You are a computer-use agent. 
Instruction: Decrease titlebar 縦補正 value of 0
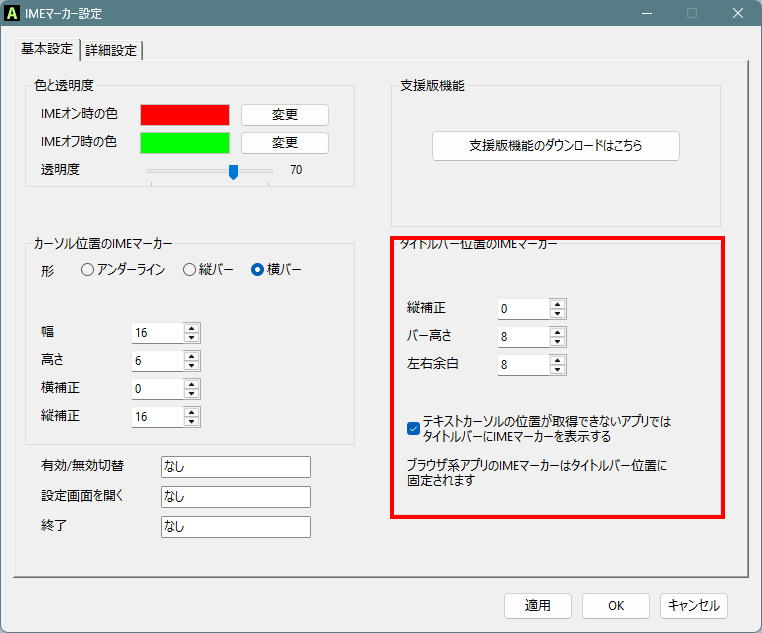pyautogui.click(x=557, y=314)
